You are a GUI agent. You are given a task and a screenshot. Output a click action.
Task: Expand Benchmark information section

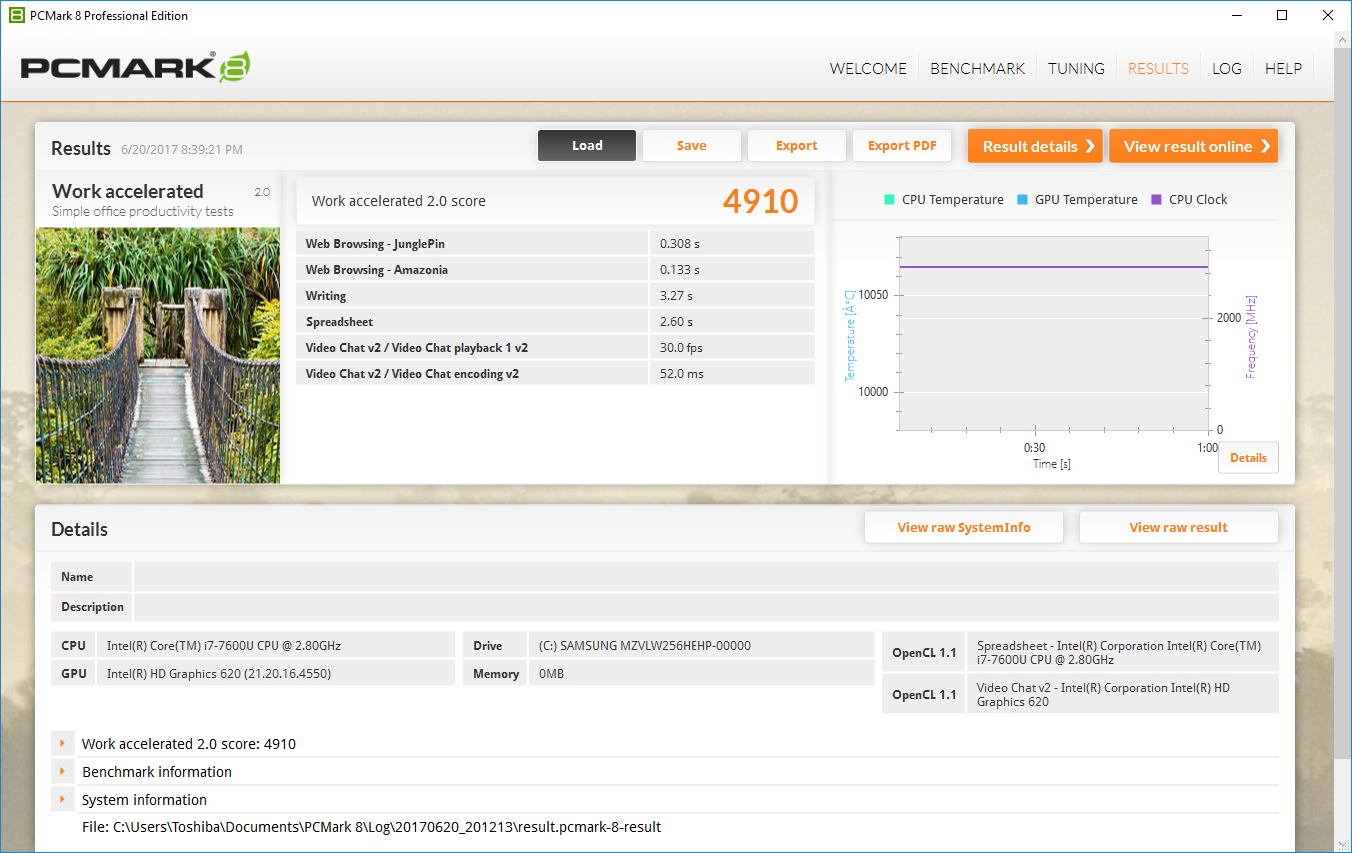pyautogui.click(x=62, y=772)
